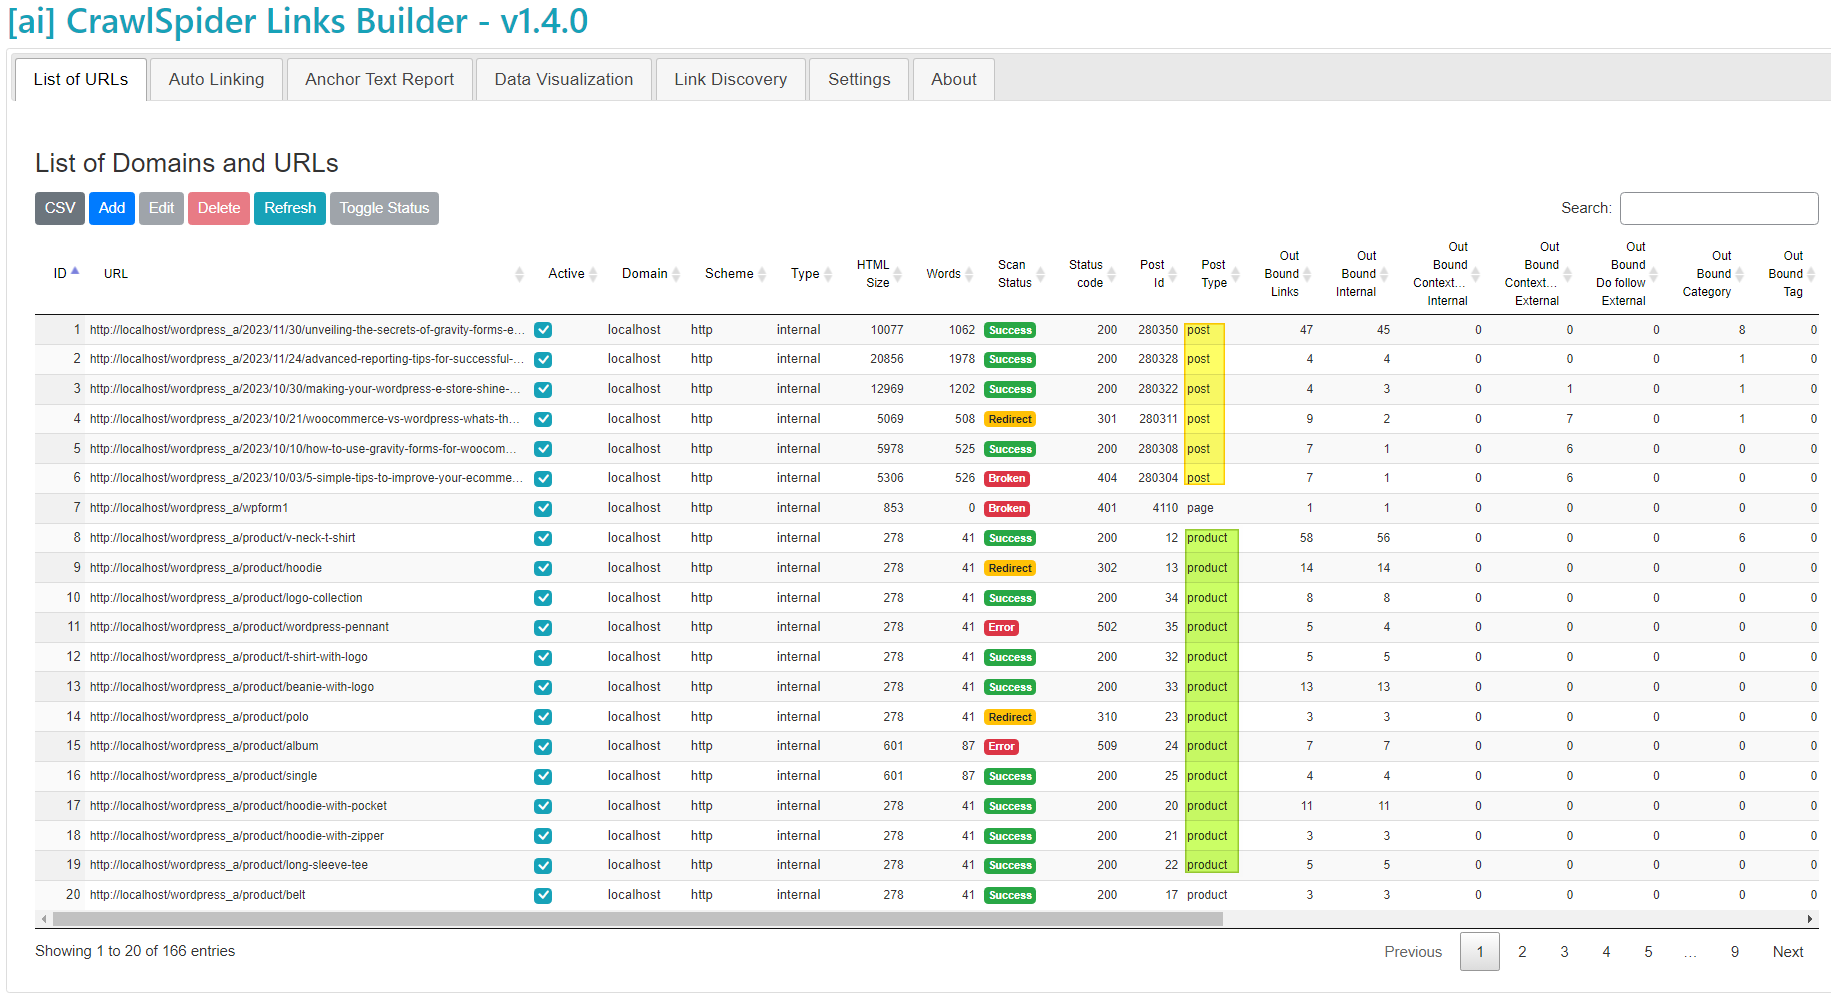
Task: Click left arrow of horizontal scrollbar
Action: 43,919
